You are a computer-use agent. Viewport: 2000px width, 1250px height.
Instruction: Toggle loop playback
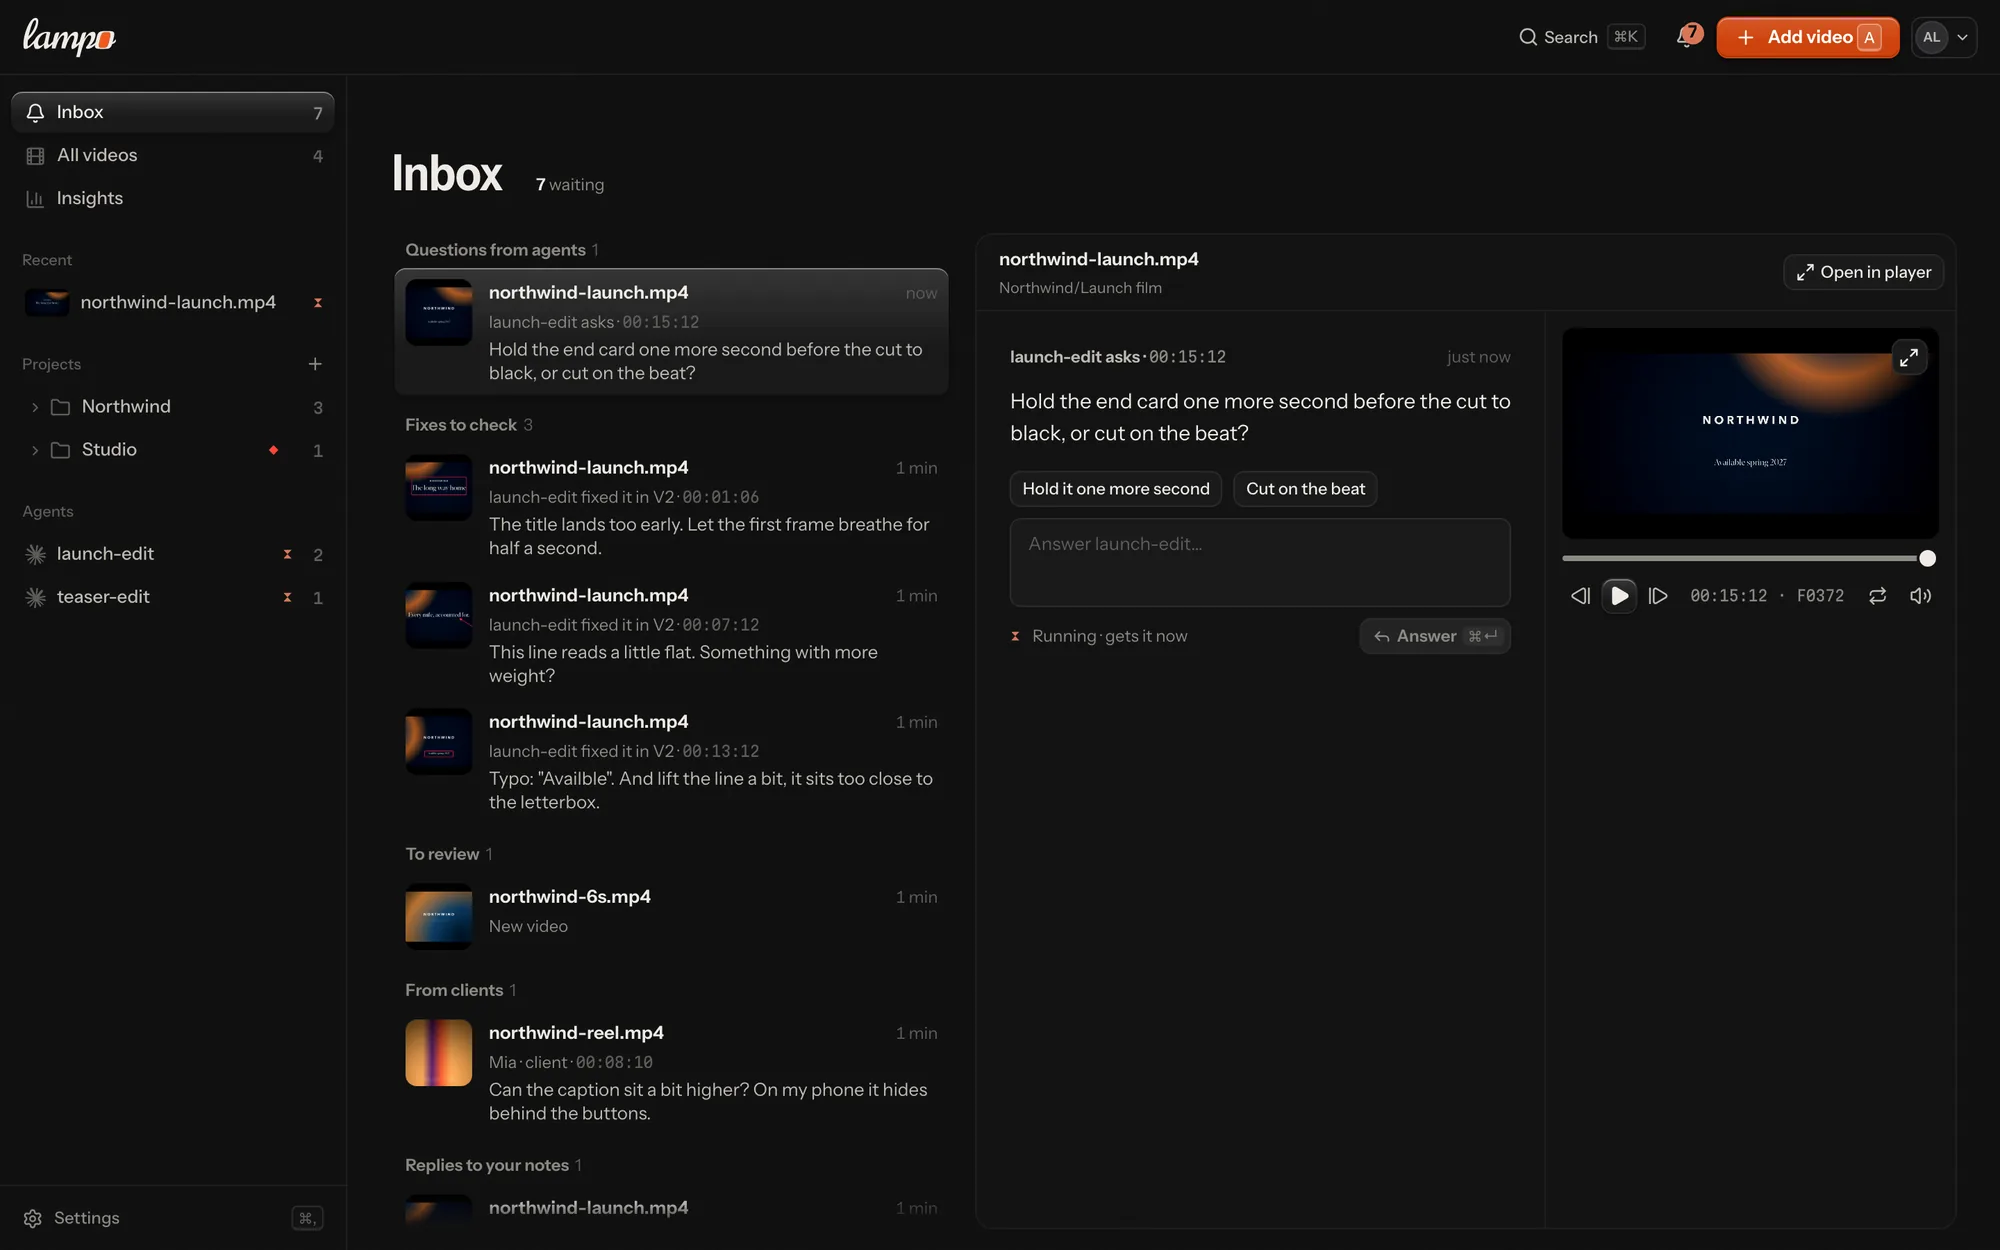pos(1877,596)
